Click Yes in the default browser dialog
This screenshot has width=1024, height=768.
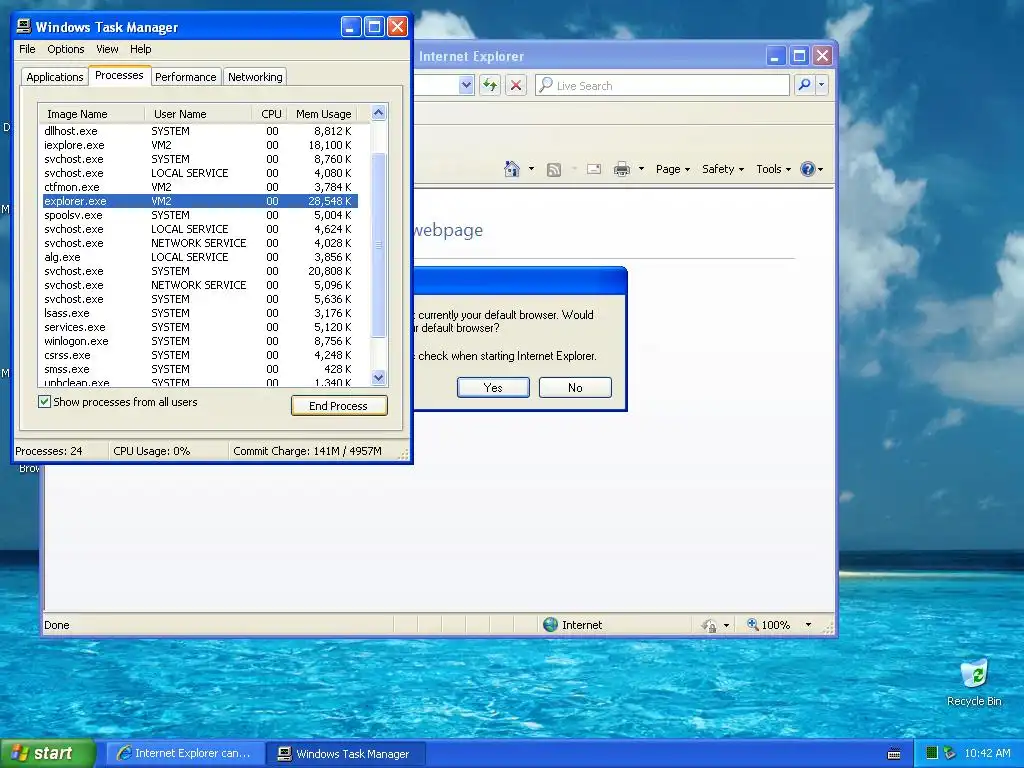click(x=493, y=387)
